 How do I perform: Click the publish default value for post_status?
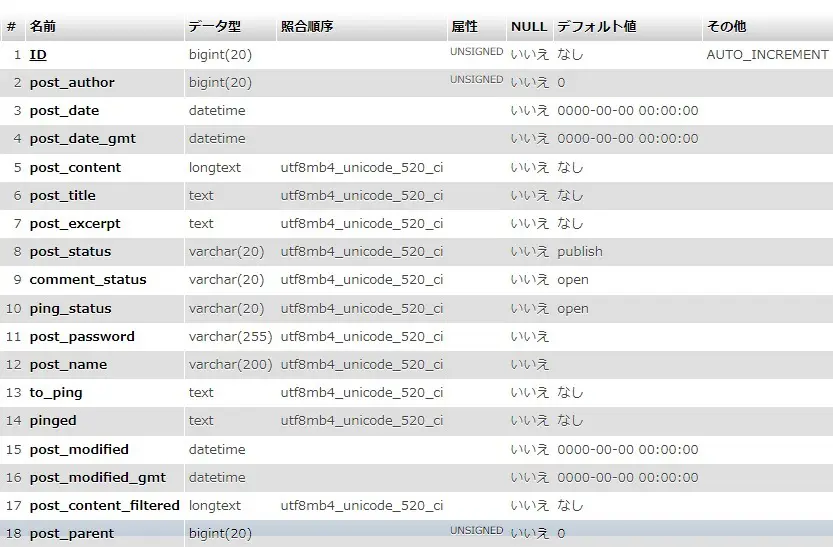point(580,252)
